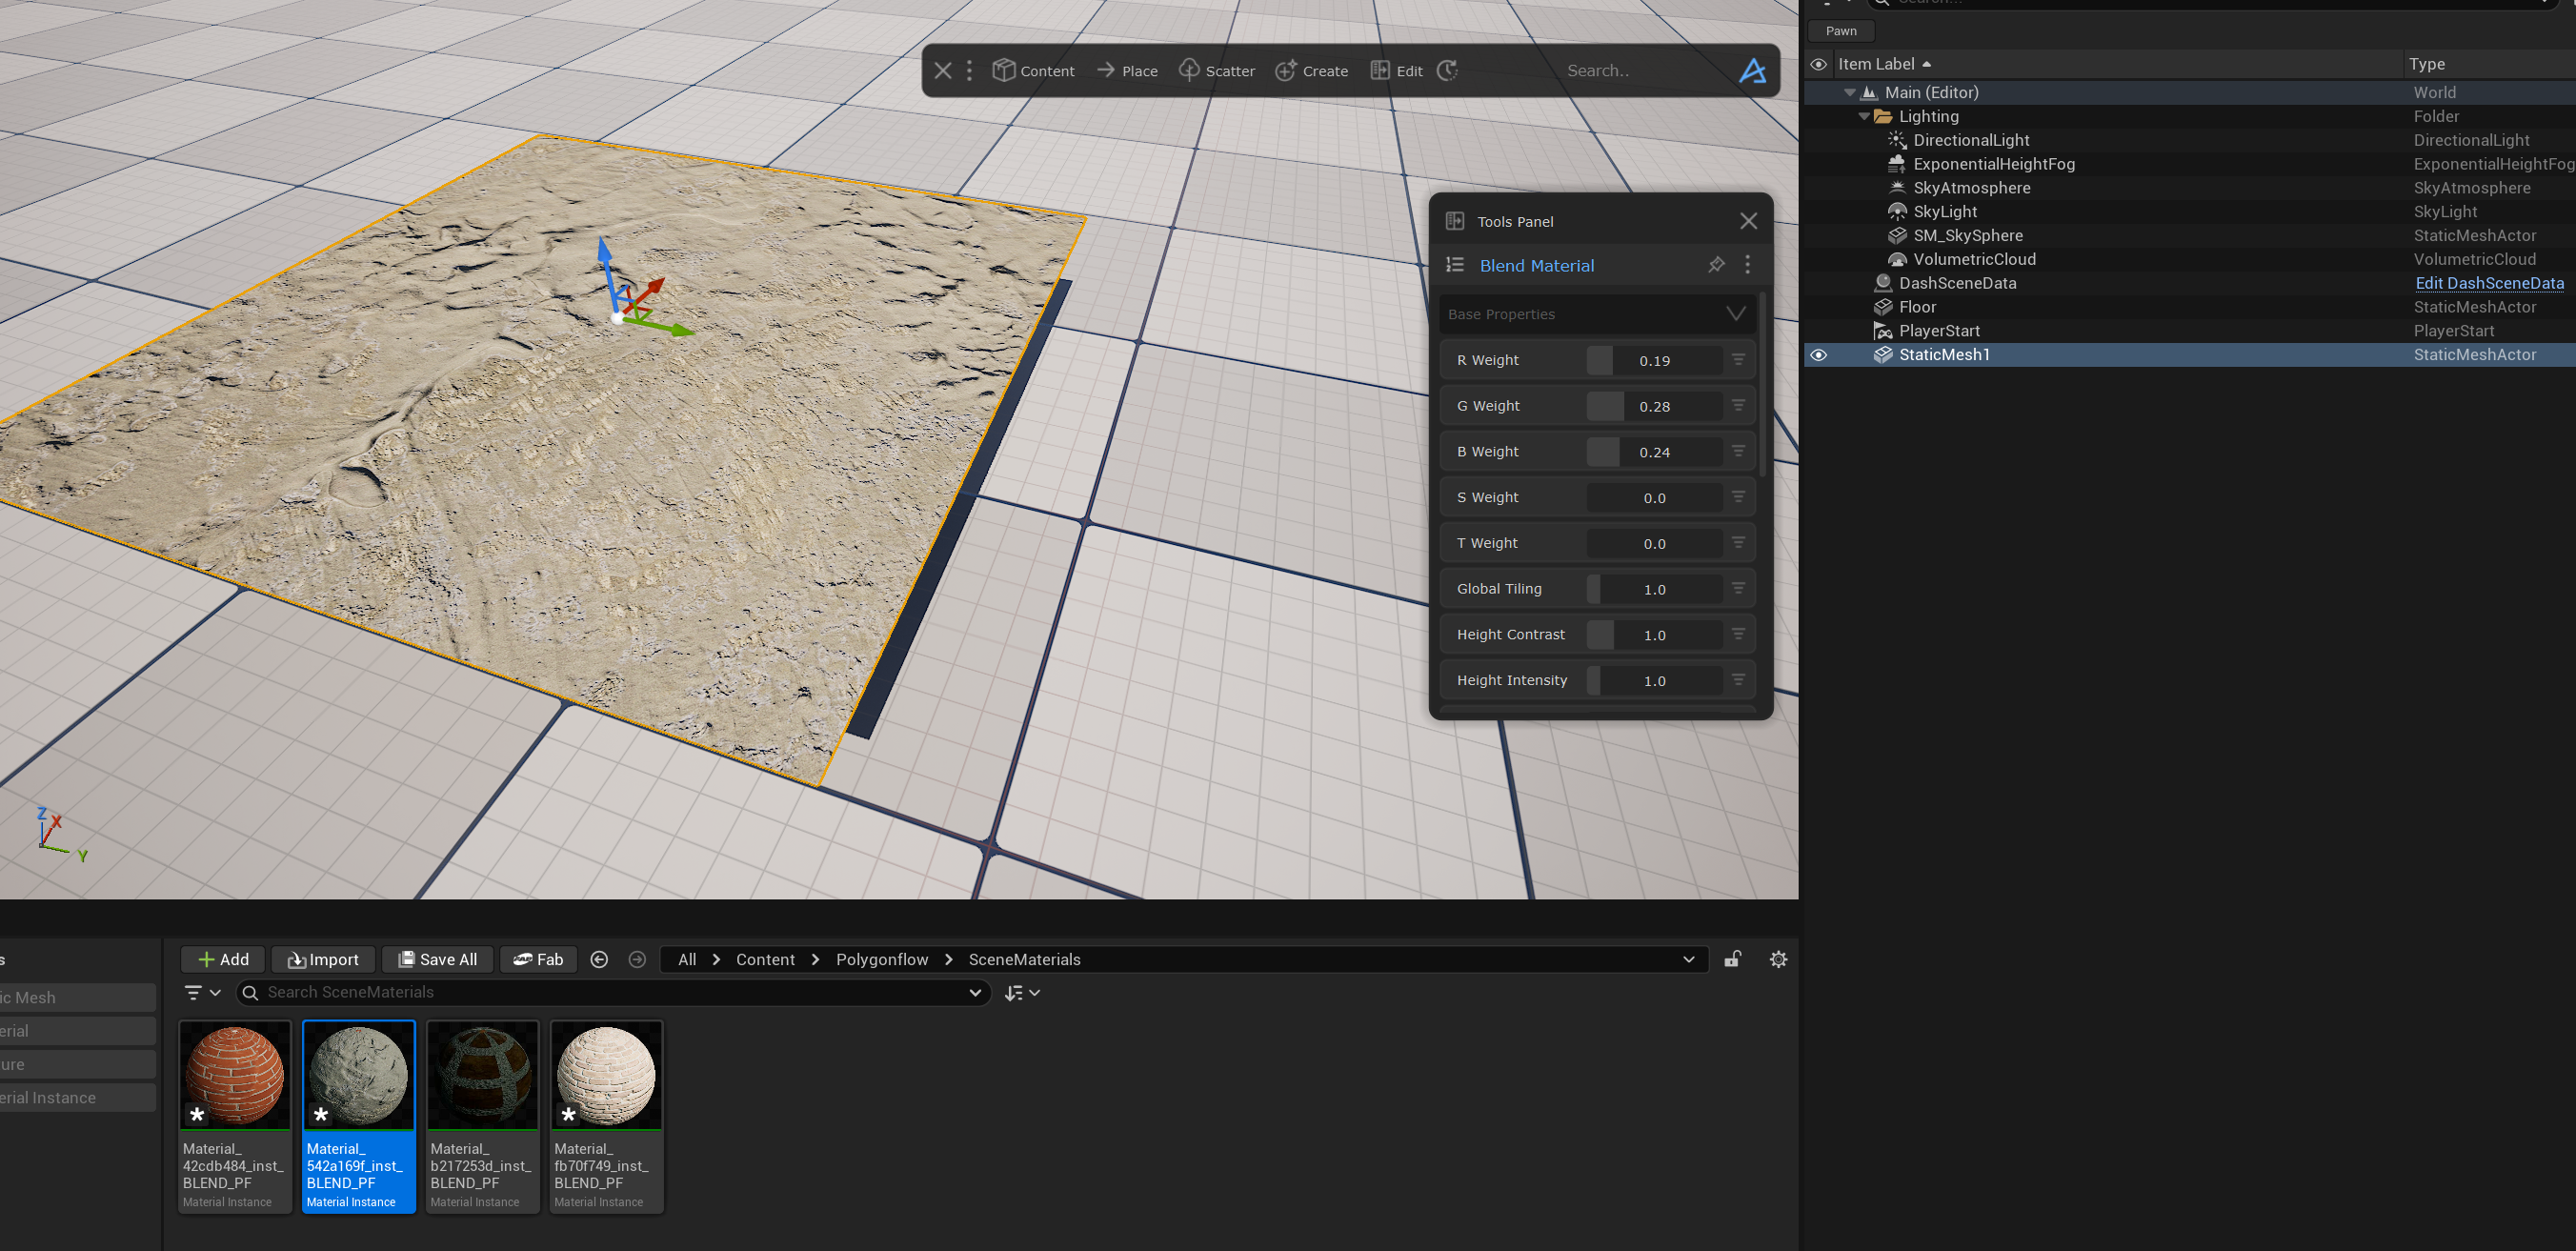Navigate back with the left arrow icon
2576x1251 pixels.
tap(599, 959)
